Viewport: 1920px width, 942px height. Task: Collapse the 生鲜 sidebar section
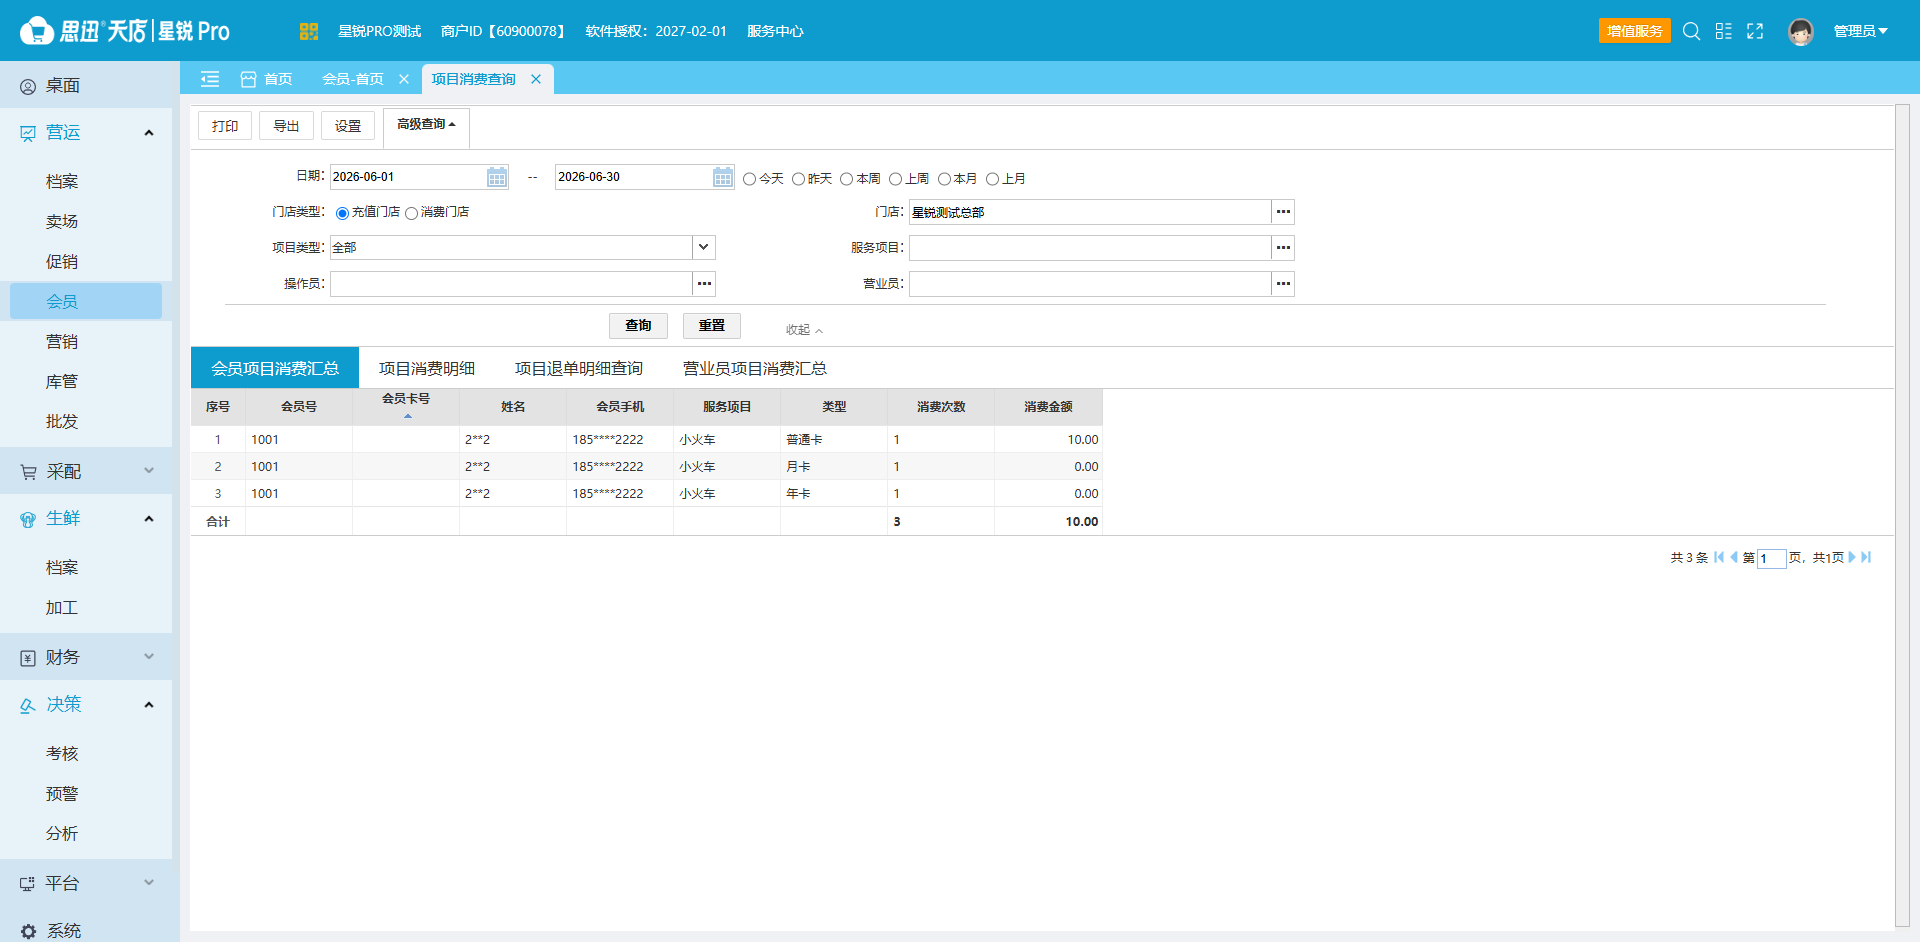pyautogui.click(x=149, y=519)
